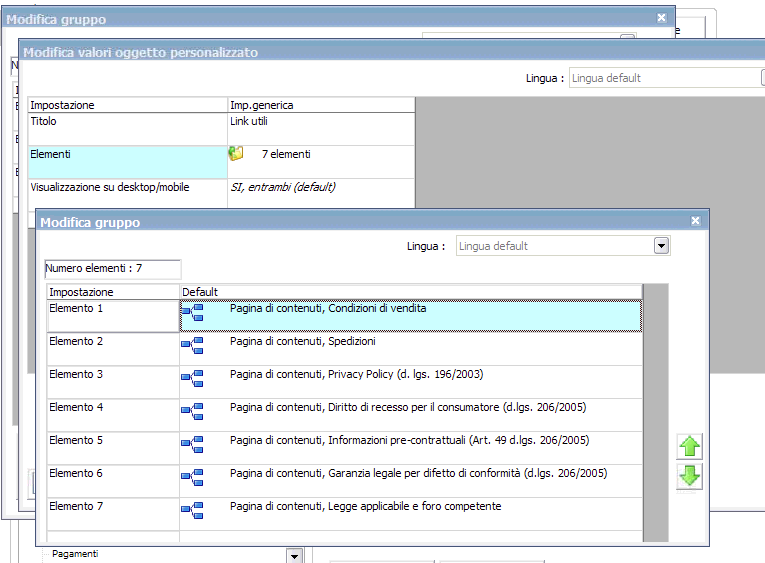Click the link icon for Elemento 5

(192, 445)
